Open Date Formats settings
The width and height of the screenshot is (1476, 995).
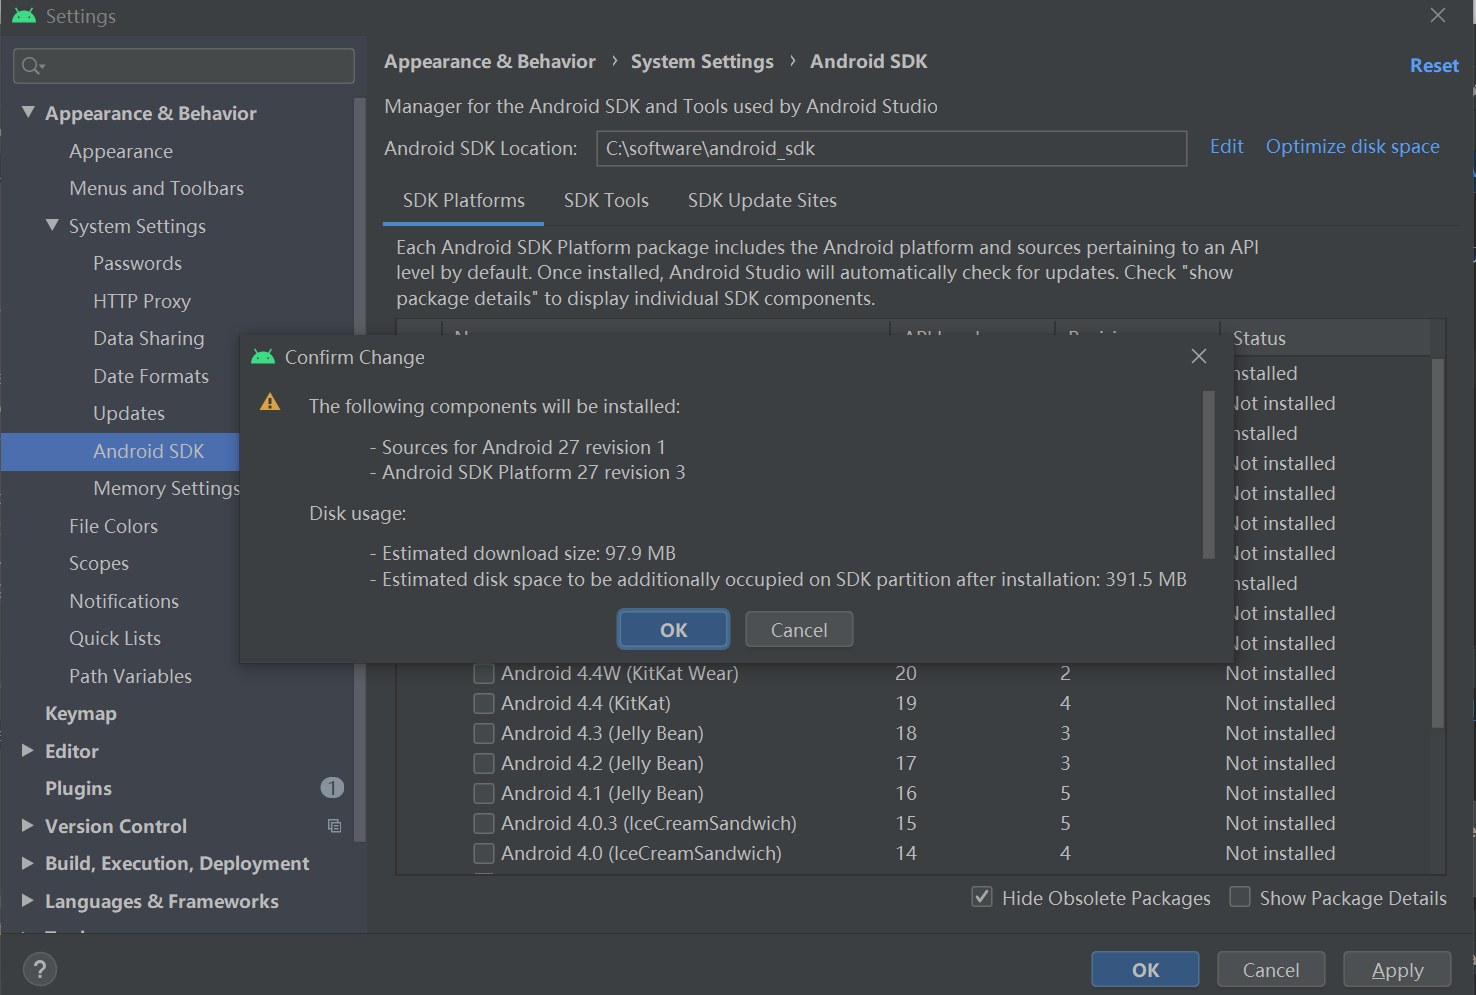click(x=151, y=376)
